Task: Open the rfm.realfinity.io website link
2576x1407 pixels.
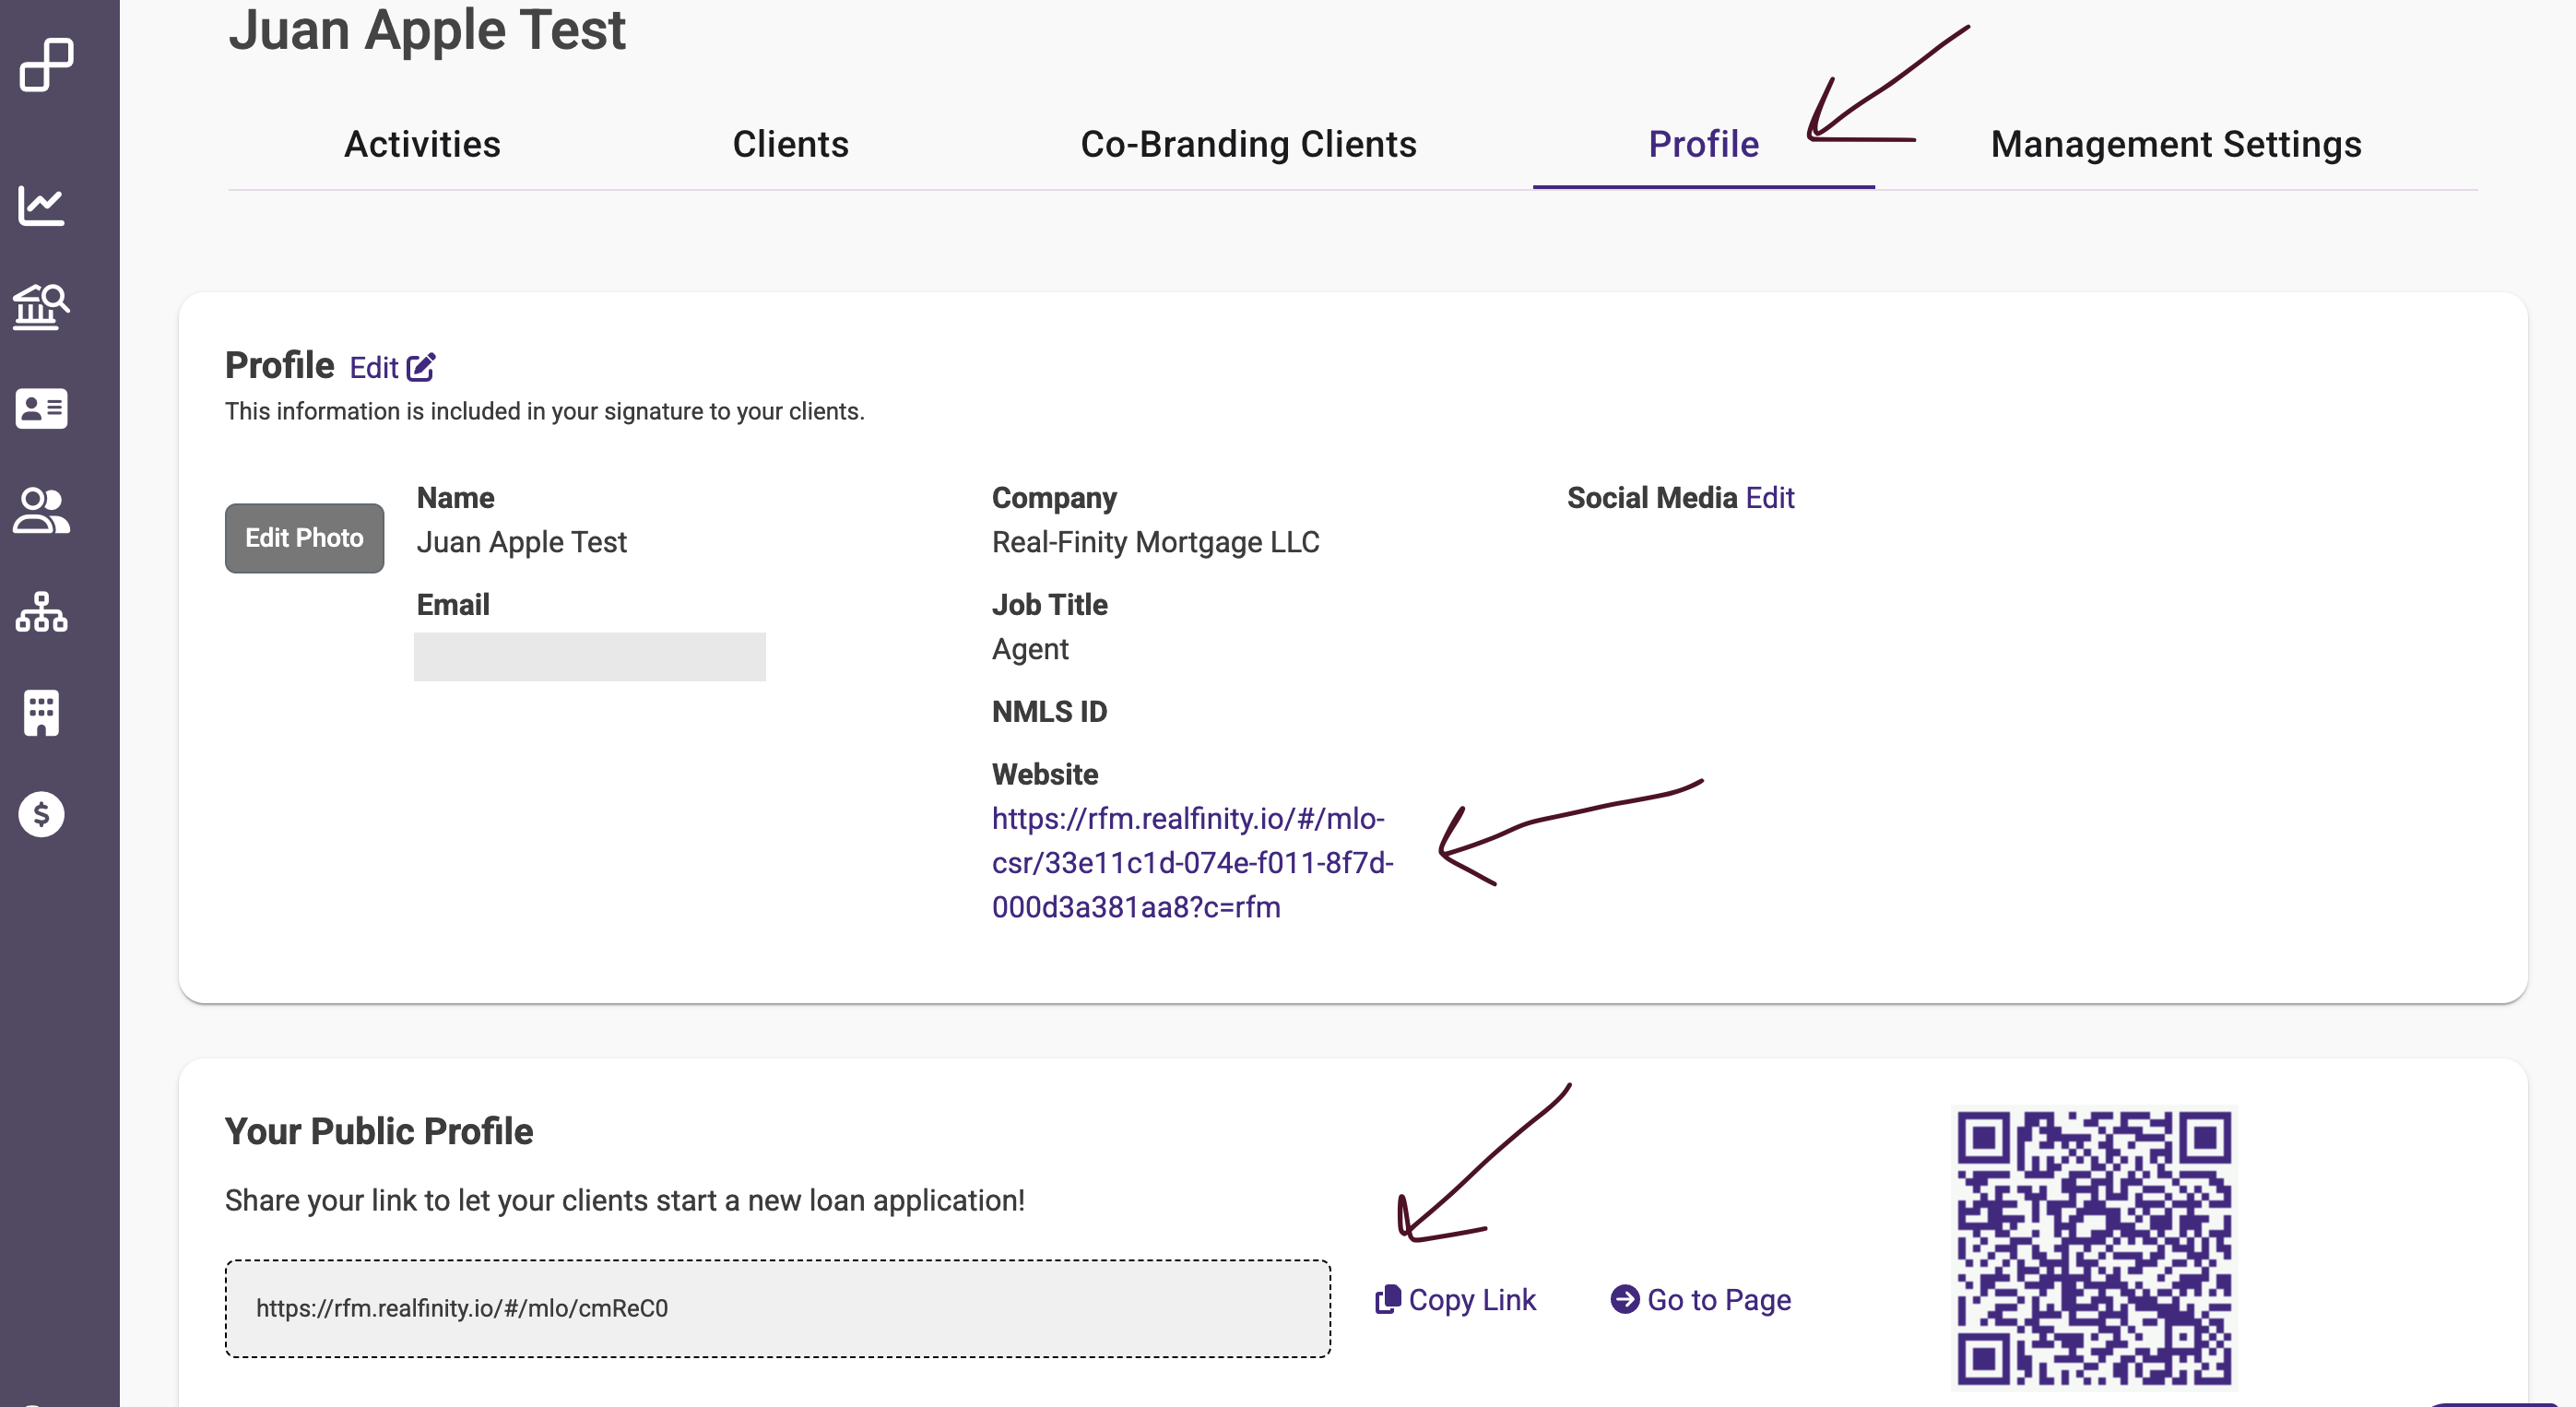Action: pyautogui.click(x=1190, y=862)
